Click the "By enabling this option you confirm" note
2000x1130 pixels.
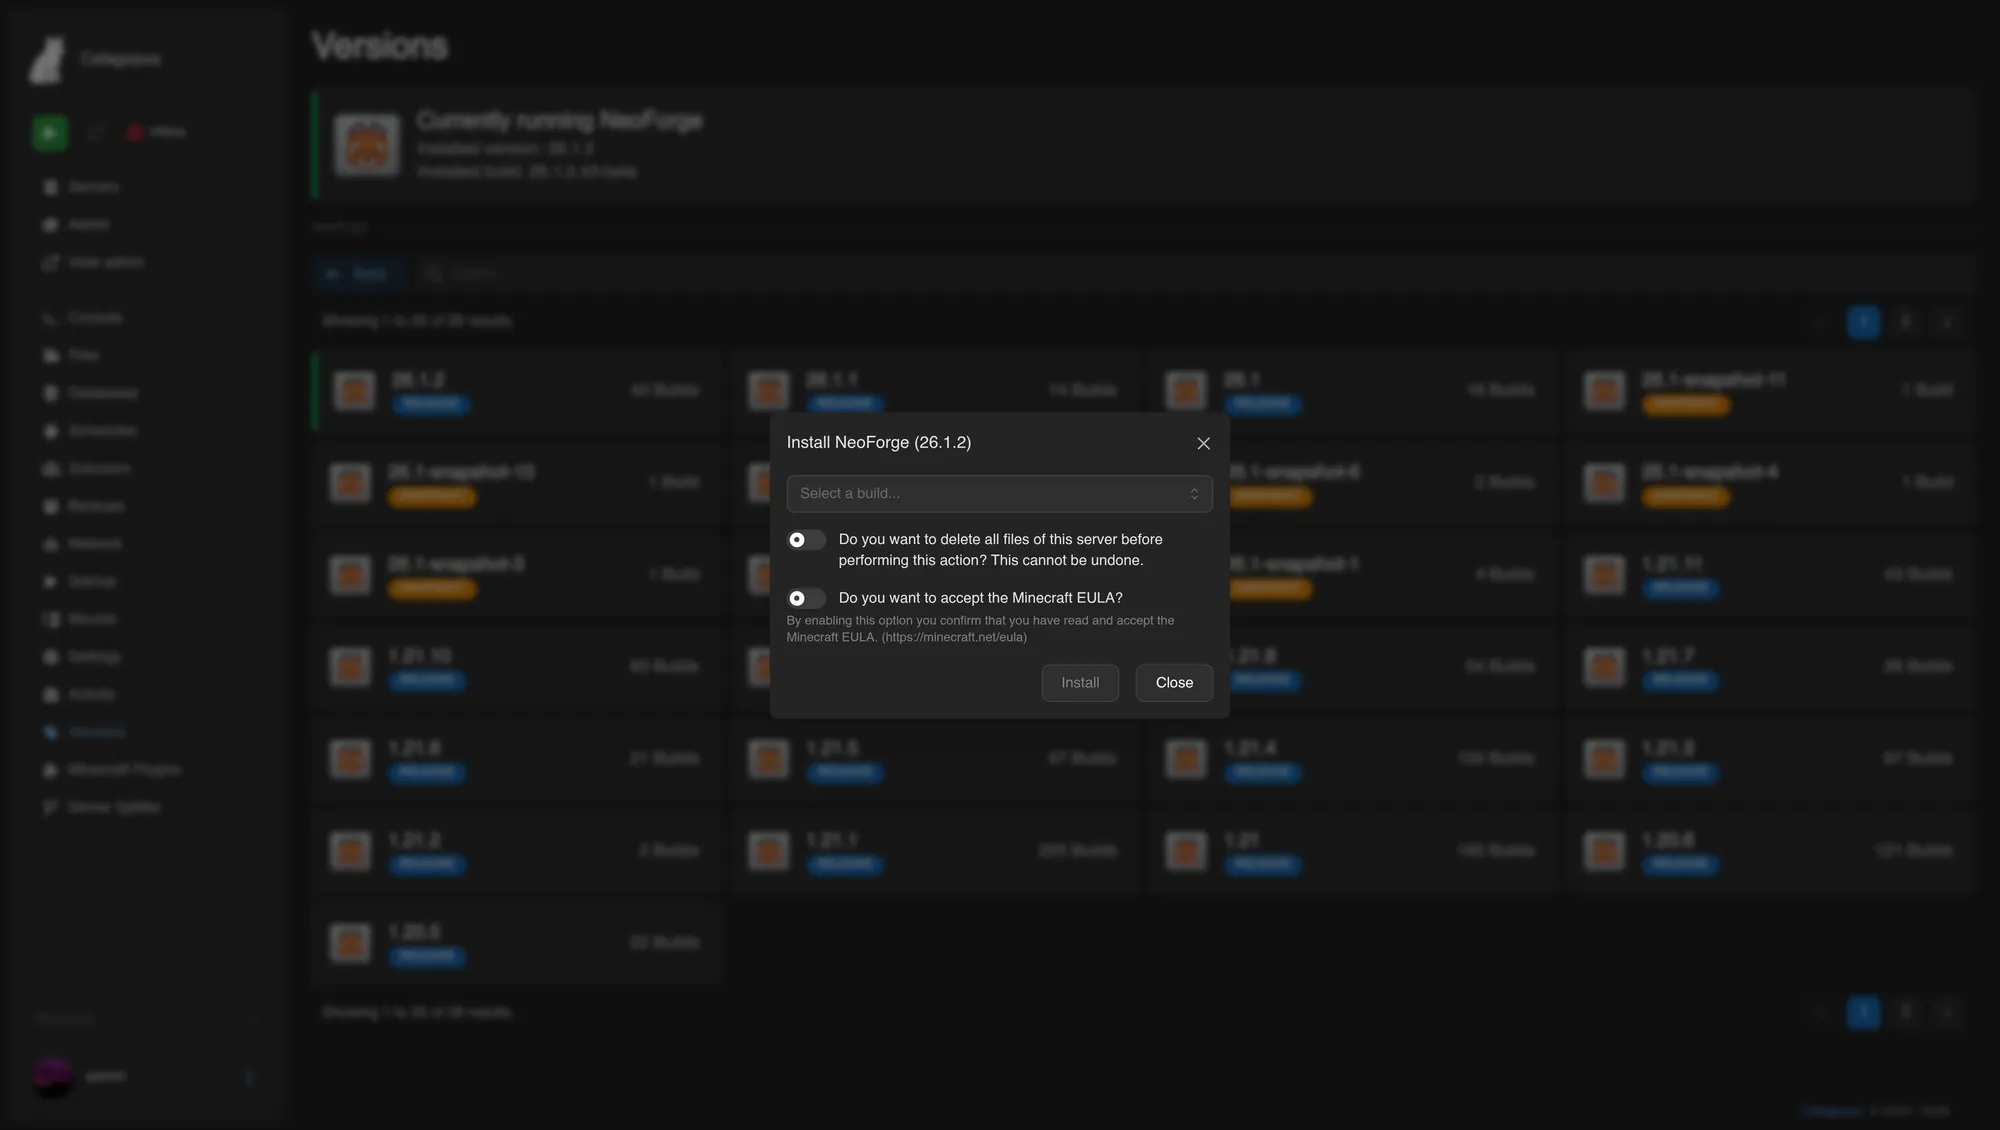point(980,629)
